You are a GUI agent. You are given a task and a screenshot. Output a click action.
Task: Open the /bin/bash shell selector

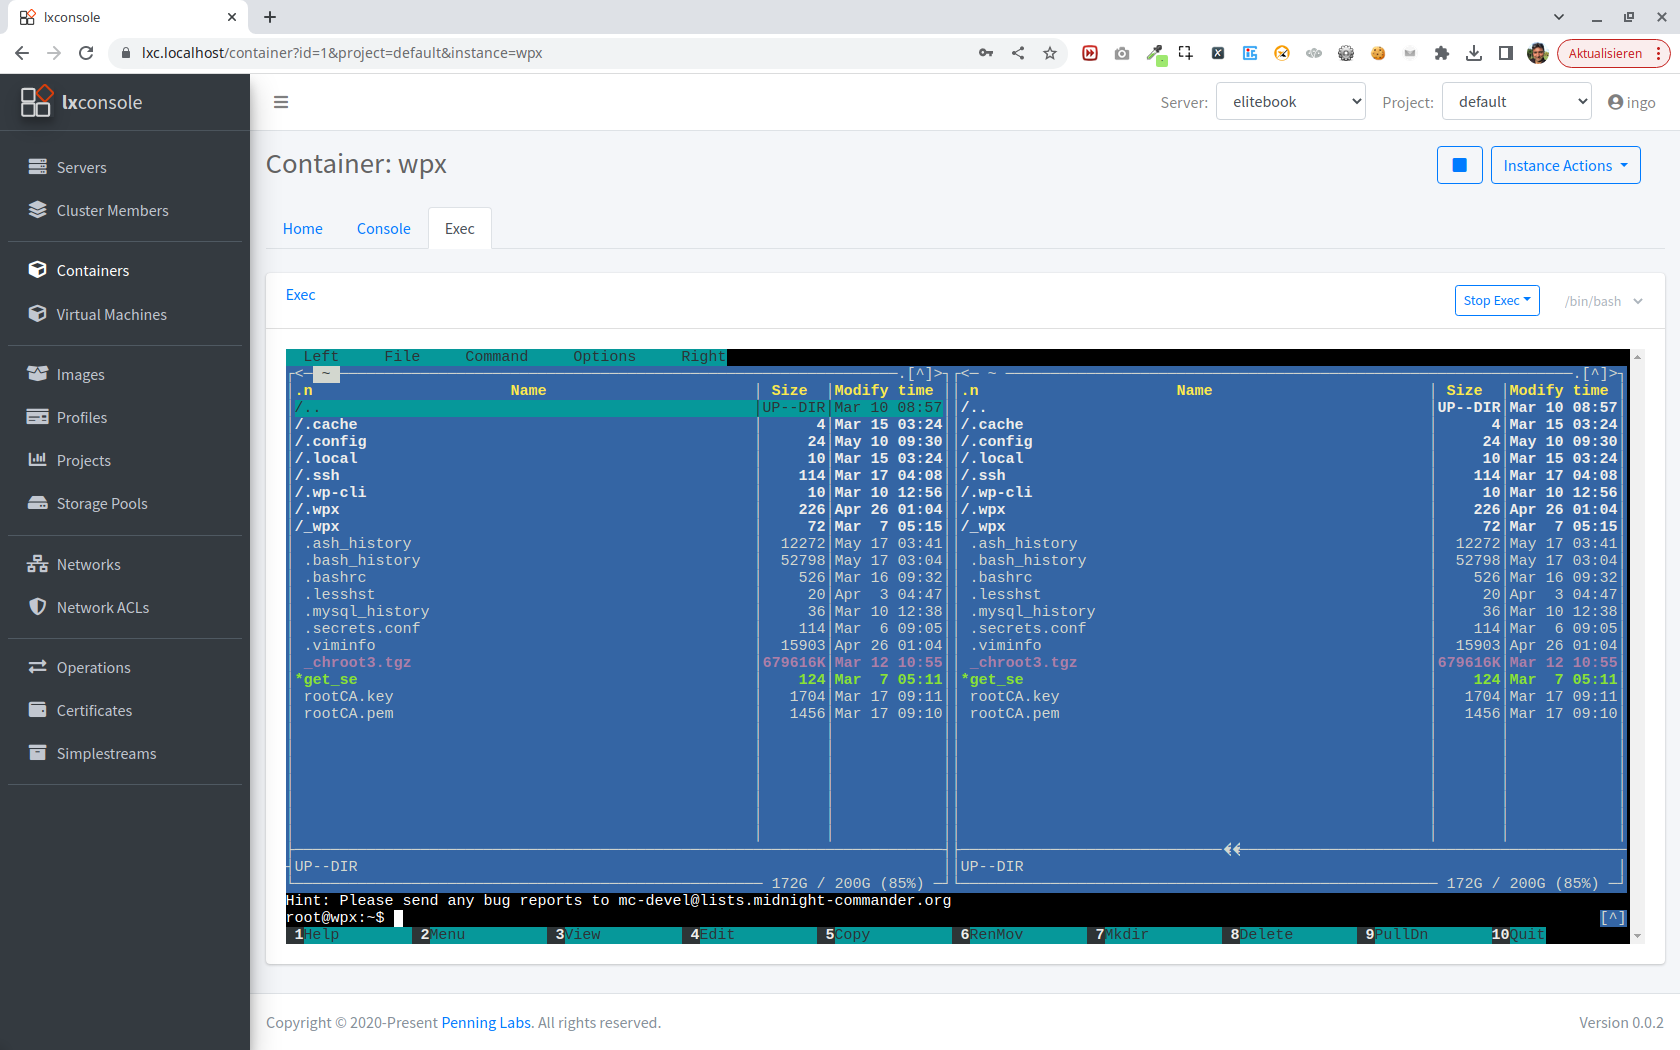[1604, 300]
